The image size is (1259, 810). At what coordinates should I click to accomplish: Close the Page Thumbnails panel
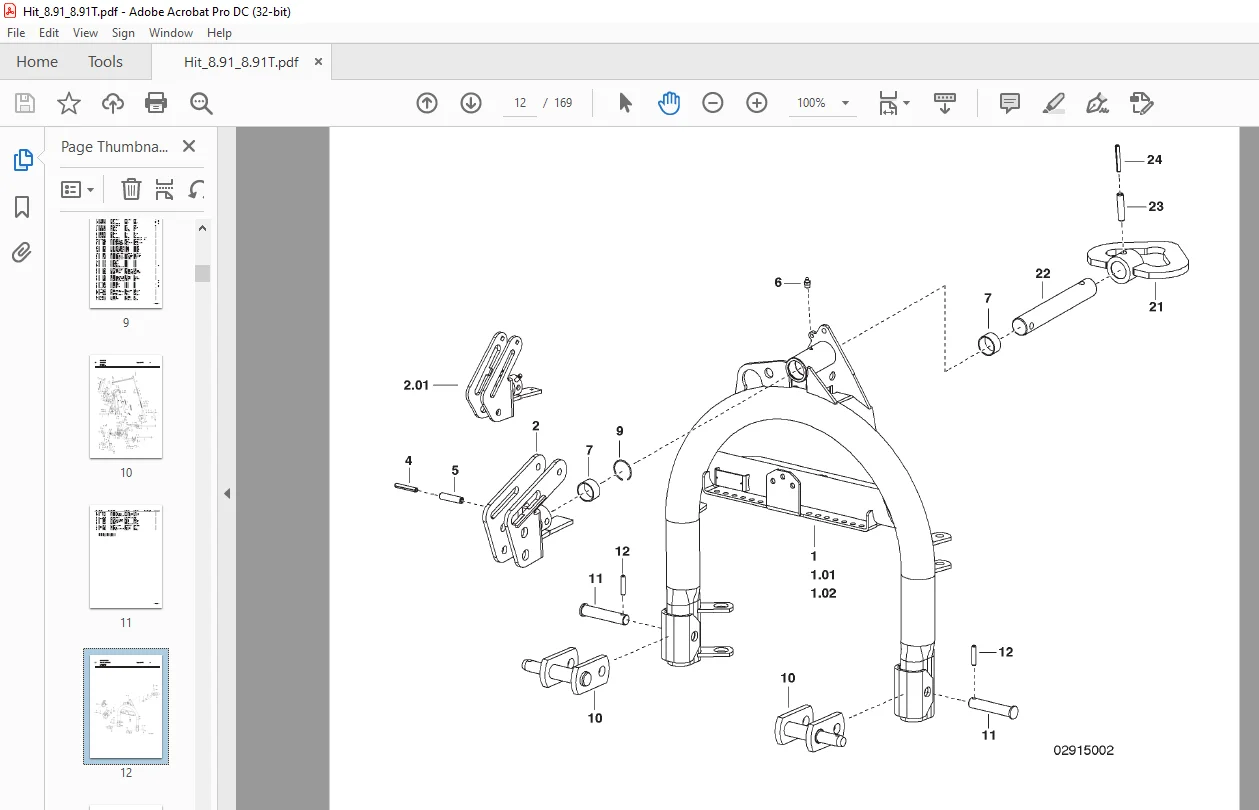coord(189,146)
